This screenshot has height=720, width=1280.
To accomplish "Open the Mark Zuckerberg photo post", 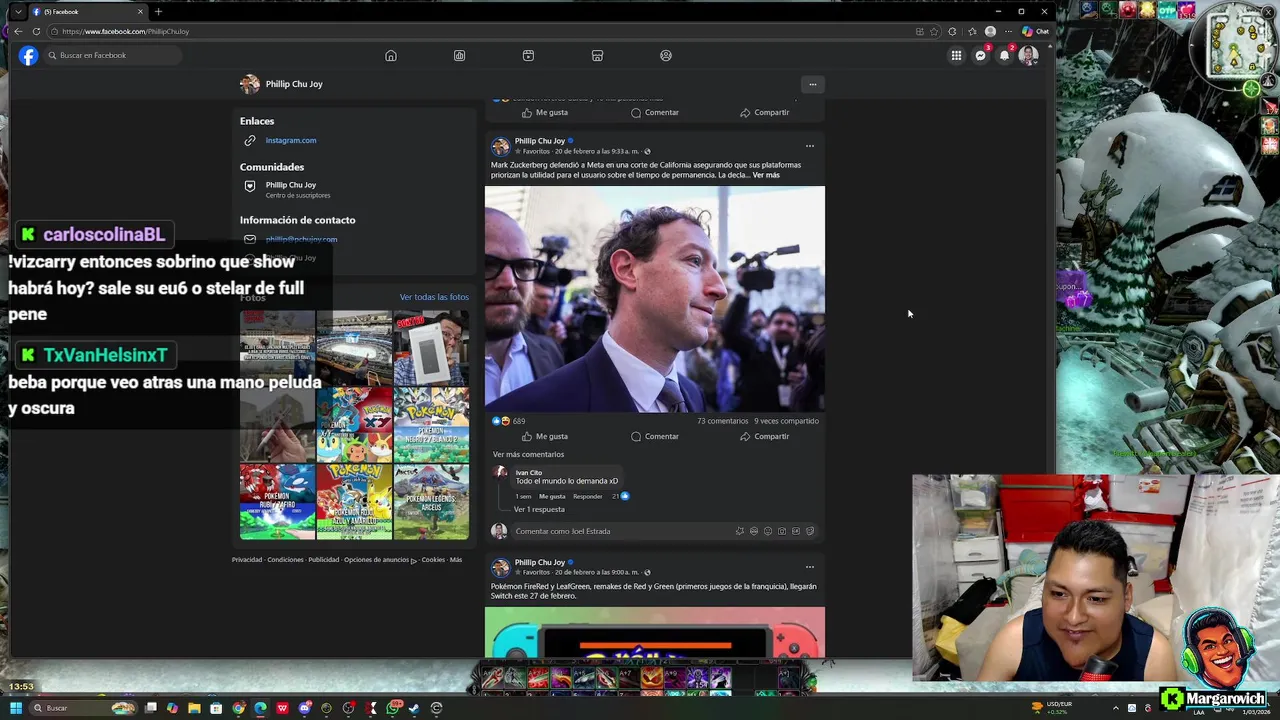I will tap(655, 299).
